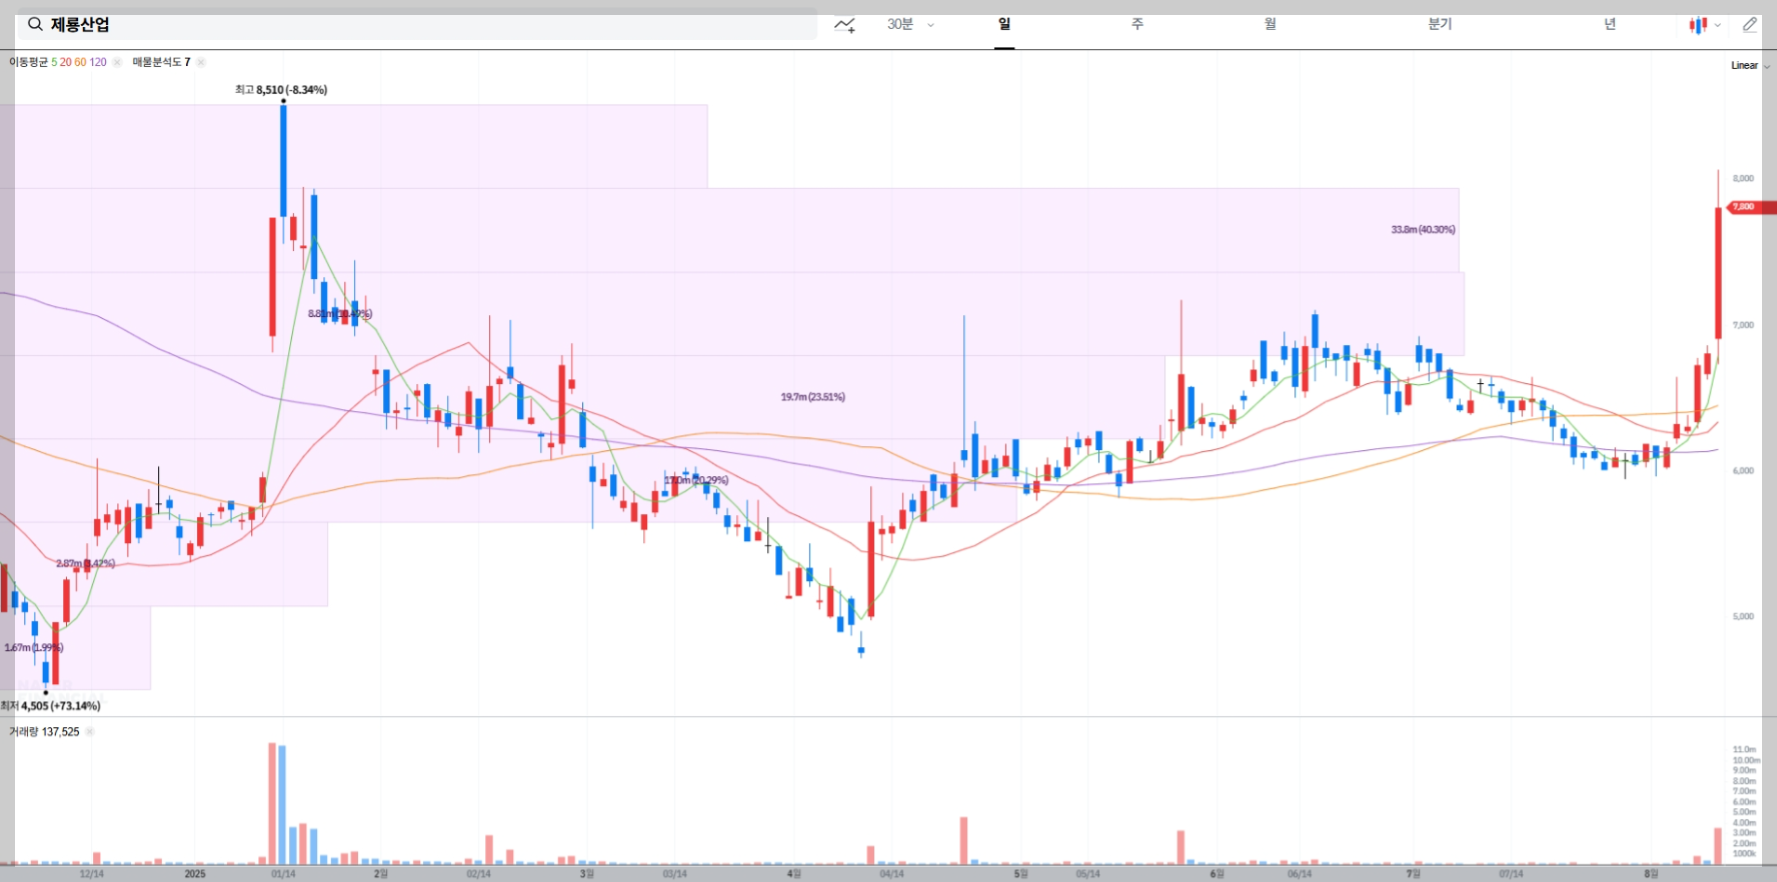
Task: Remove the 거래량 volume indicator
Action: 89,732
